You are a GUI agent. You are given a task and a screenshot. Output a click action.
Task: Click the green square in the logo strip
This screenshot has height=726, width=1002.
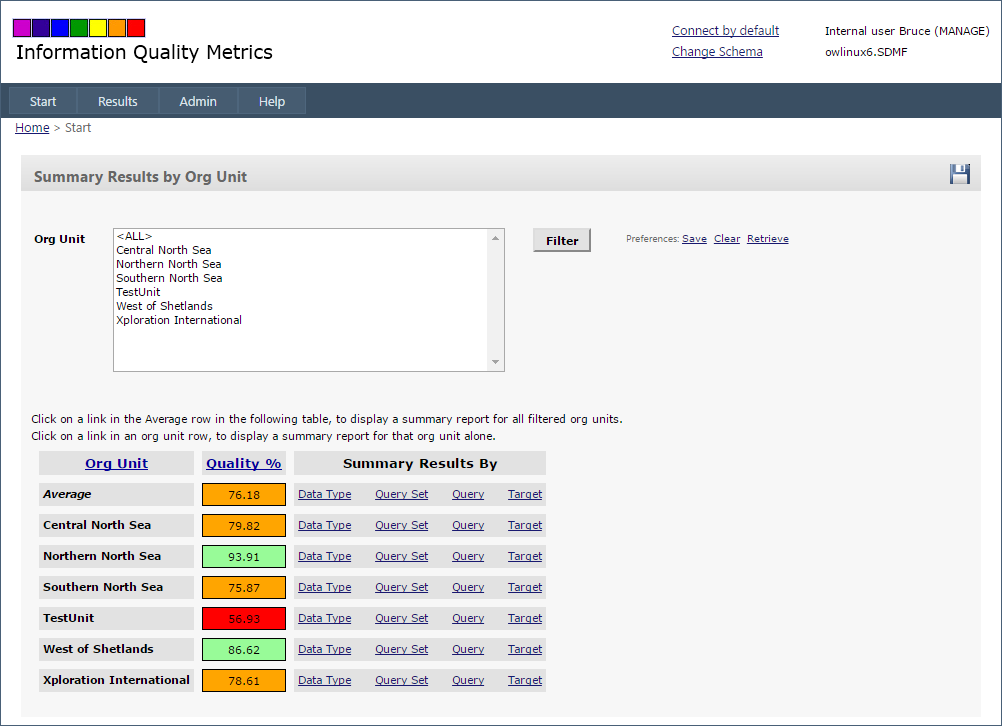[78, 27]
